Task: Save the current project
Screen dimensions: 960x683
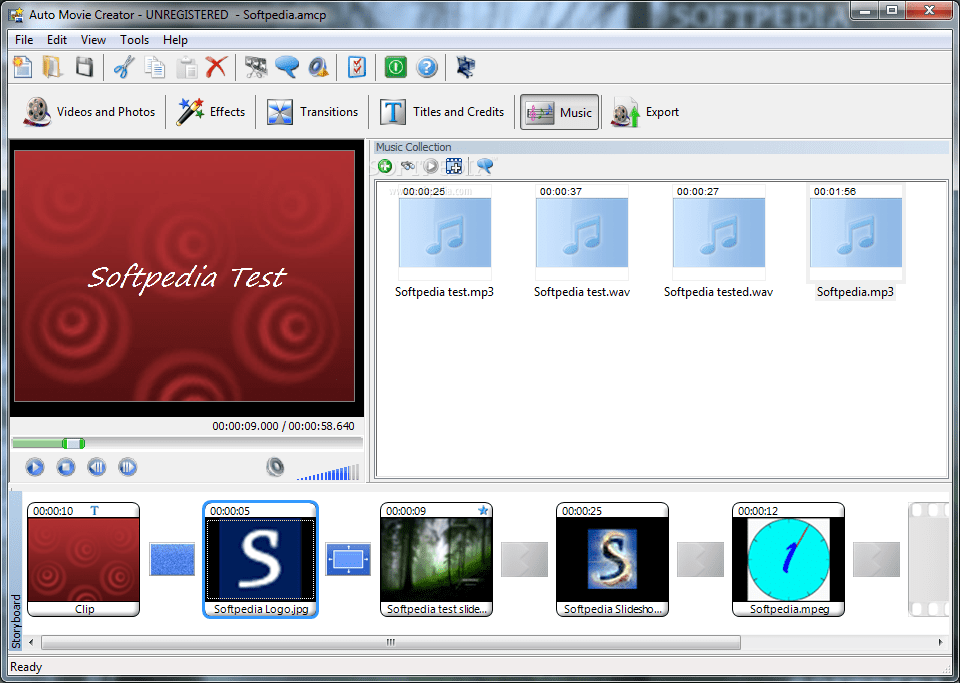Action: [85, 67]
